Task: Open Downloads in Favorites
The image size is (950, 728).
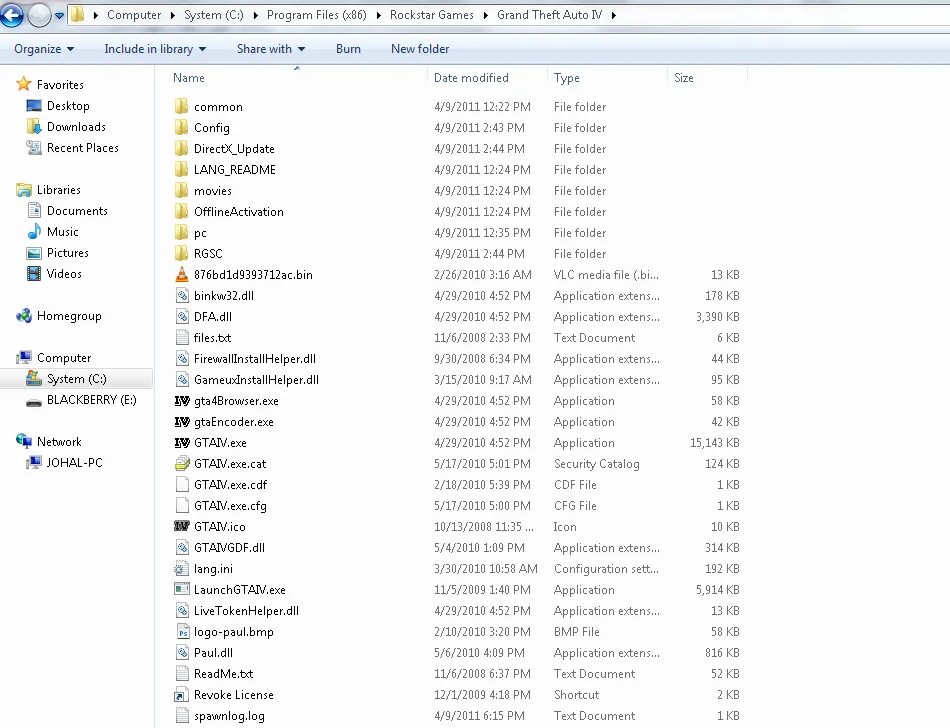Action: pyautogui.click(x=76, y=127)
